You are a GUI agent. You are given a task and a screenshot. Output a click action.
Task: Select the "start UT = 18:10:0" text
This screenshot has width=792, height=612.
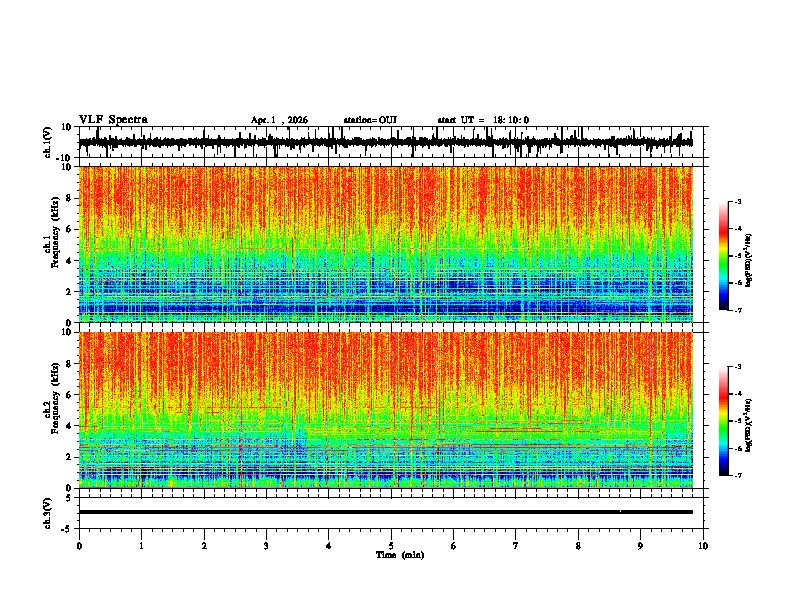point(483,120)
